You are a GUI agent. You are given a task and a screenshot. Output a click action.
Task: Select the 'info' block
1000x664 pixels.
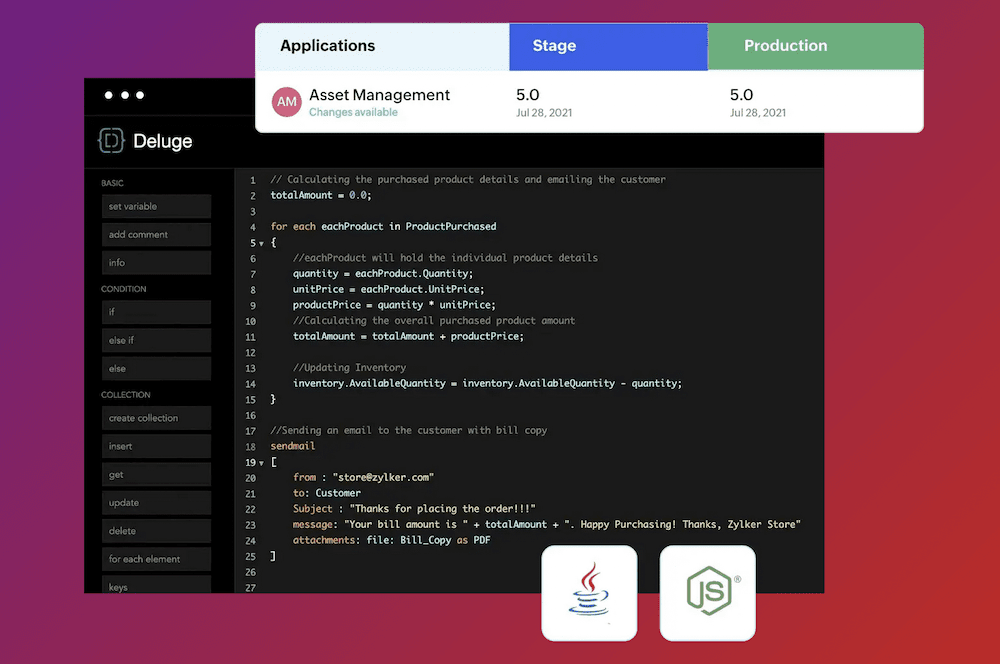pos(156,262)
